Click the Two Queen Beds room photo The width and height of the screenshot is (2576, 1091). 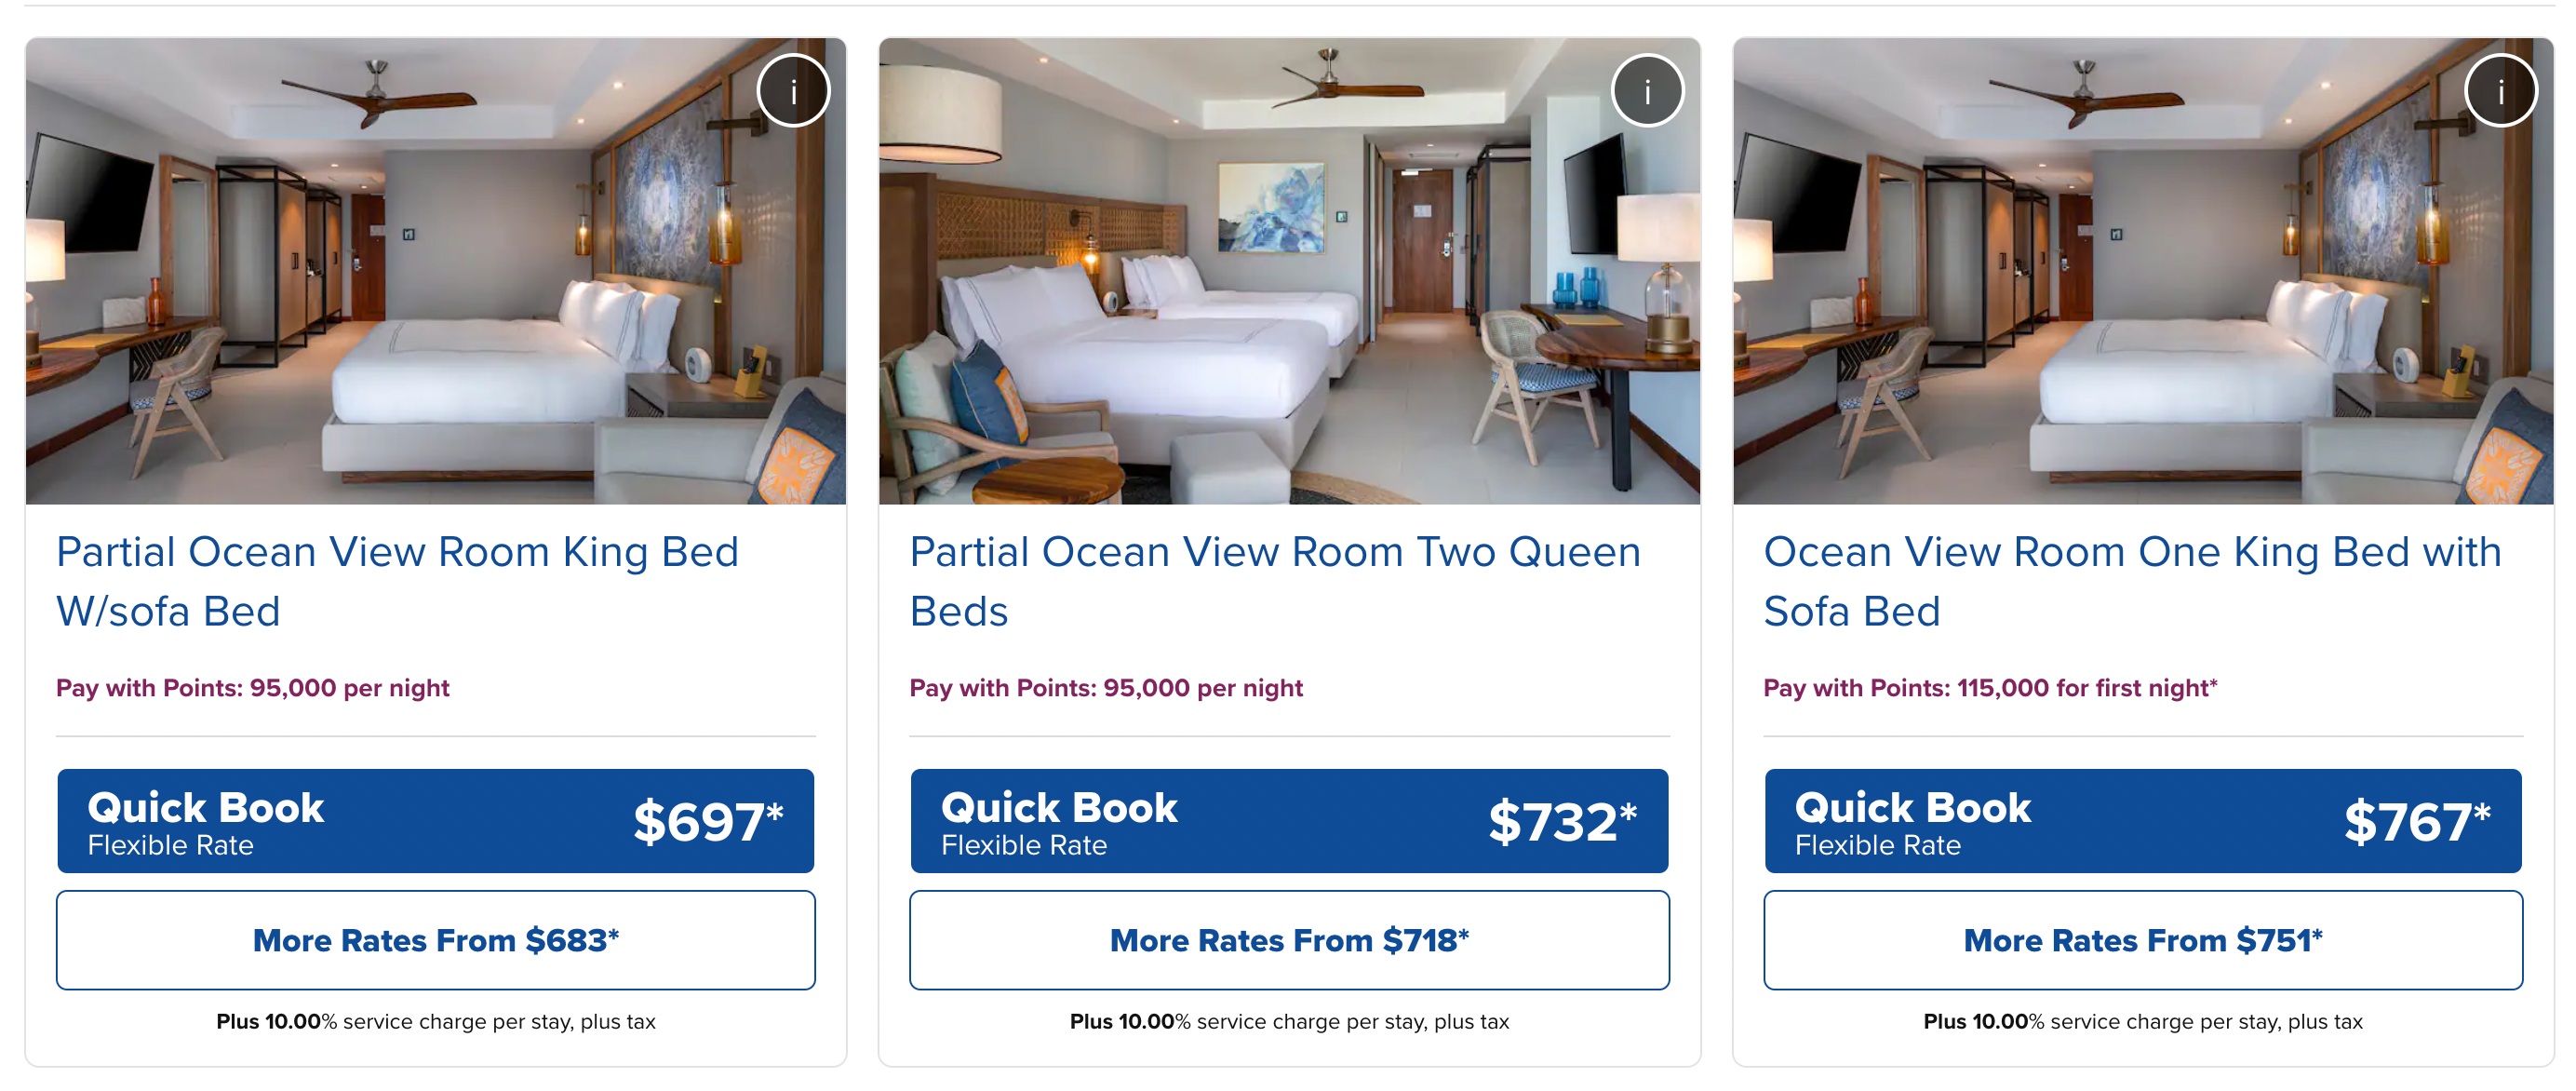tap(1289, 272)
